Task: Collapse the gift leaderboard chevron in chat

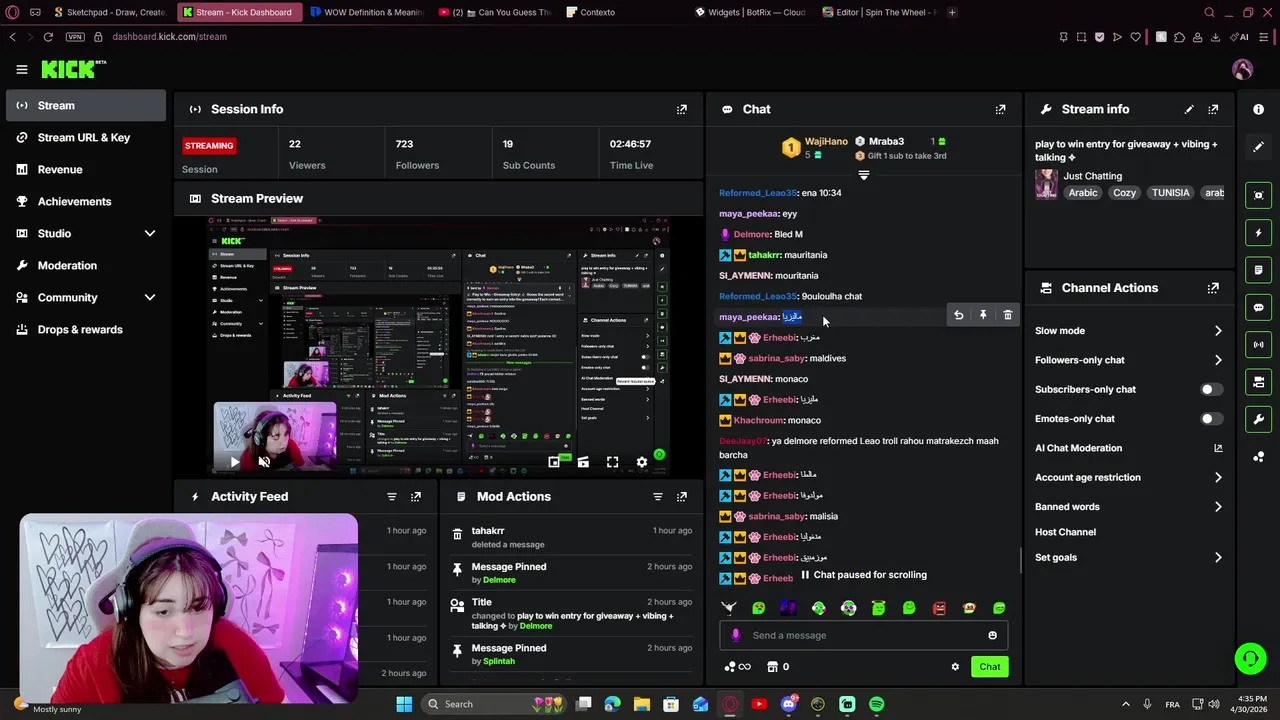Action: [864, 175]
